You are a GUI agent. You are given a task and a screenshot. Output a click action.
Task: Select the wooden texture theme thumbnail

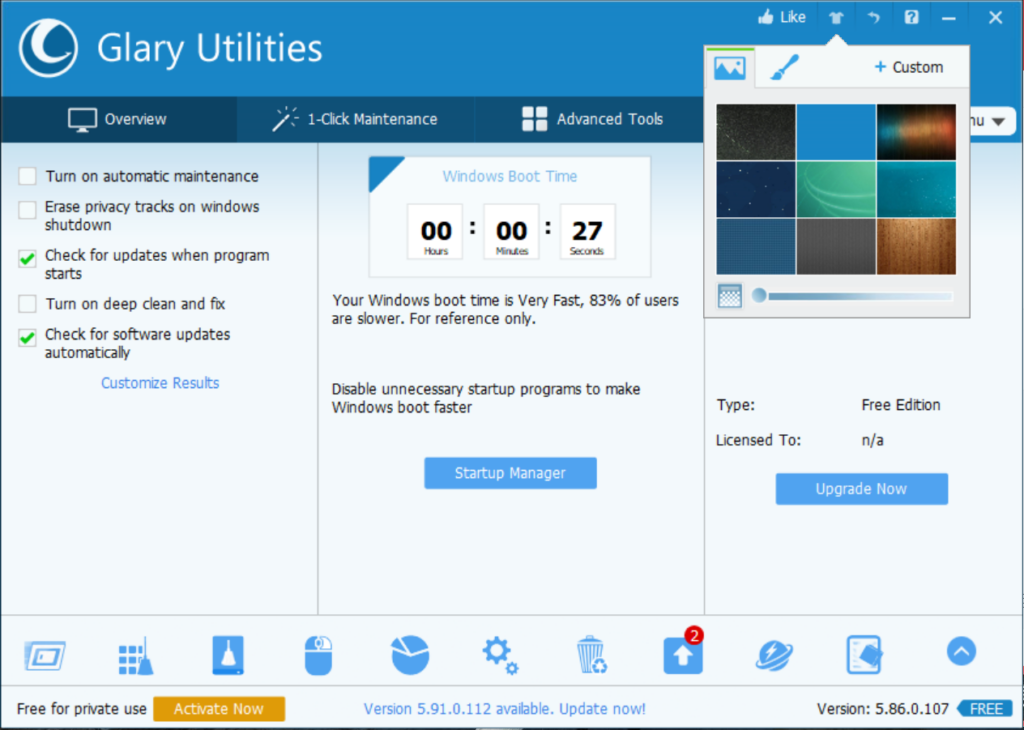[916, 246]
